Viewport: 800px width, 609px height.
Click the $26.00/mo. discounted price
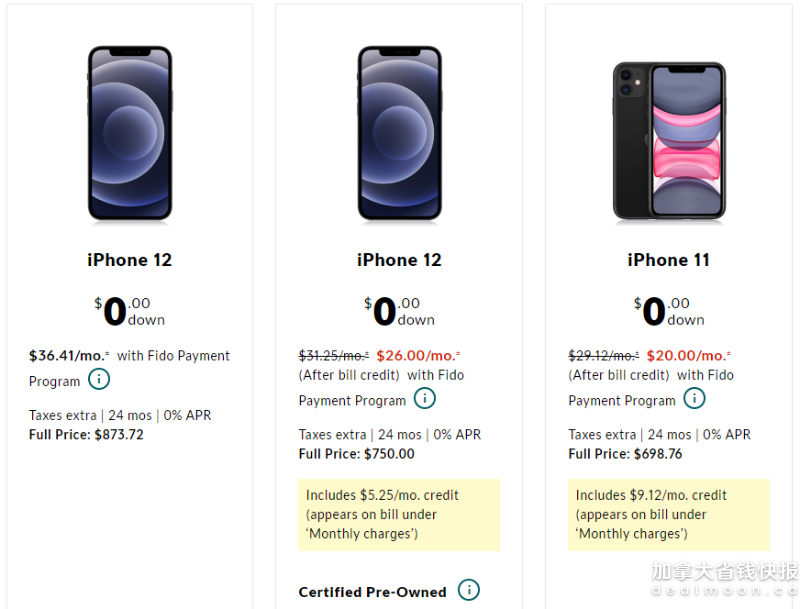[418, 356]
